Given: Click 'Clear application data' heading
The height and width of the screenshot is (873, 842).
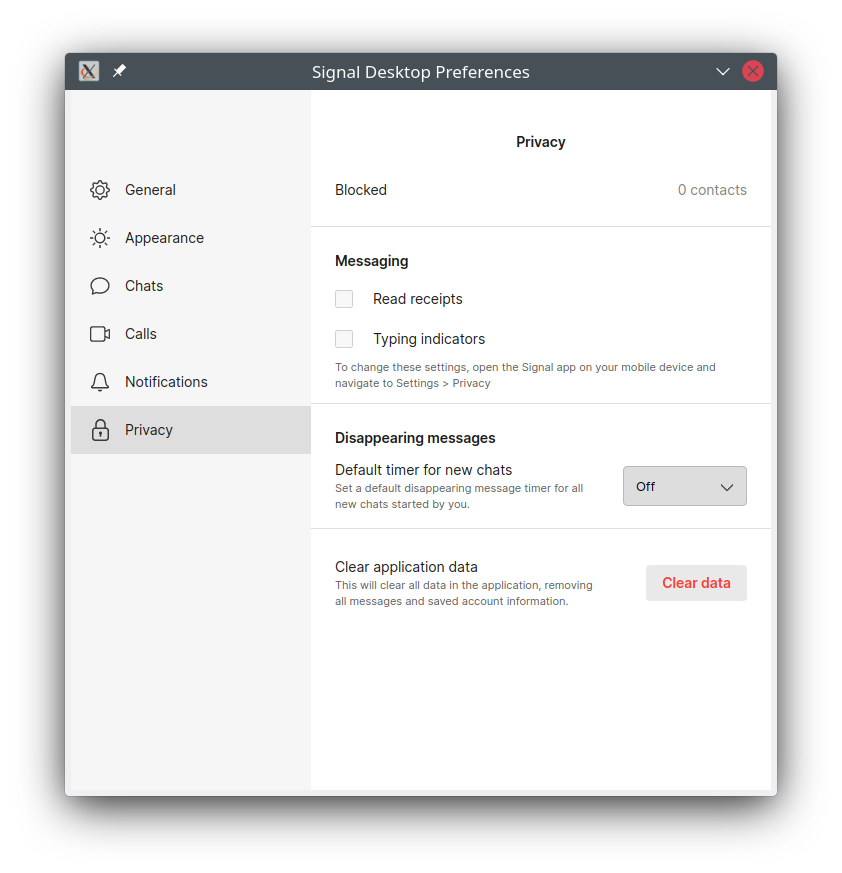Looking at the screenshot, I should [406, 567].
